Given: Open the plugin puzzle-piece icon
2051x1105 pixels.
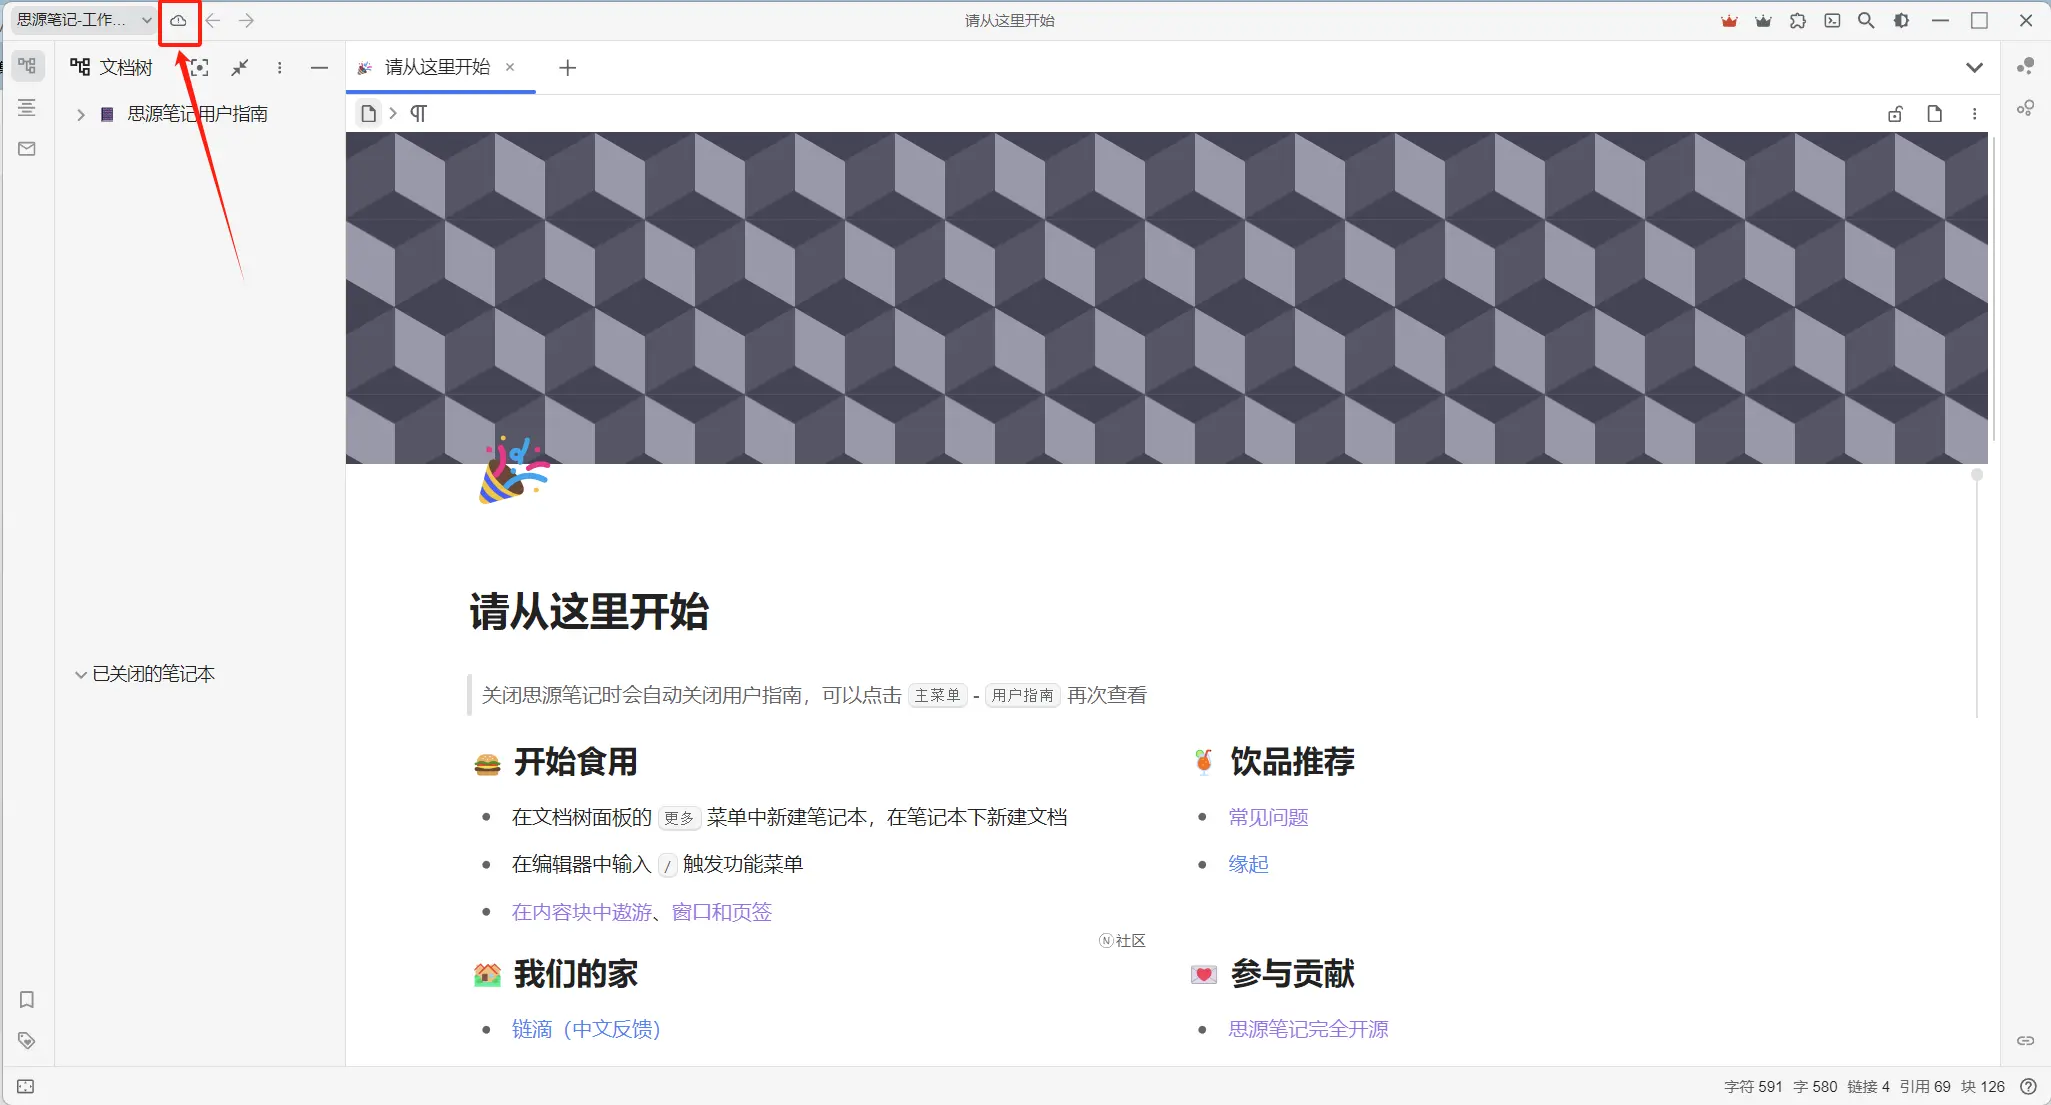Looking at the screenshot, I should click(x=1798, y=20).
